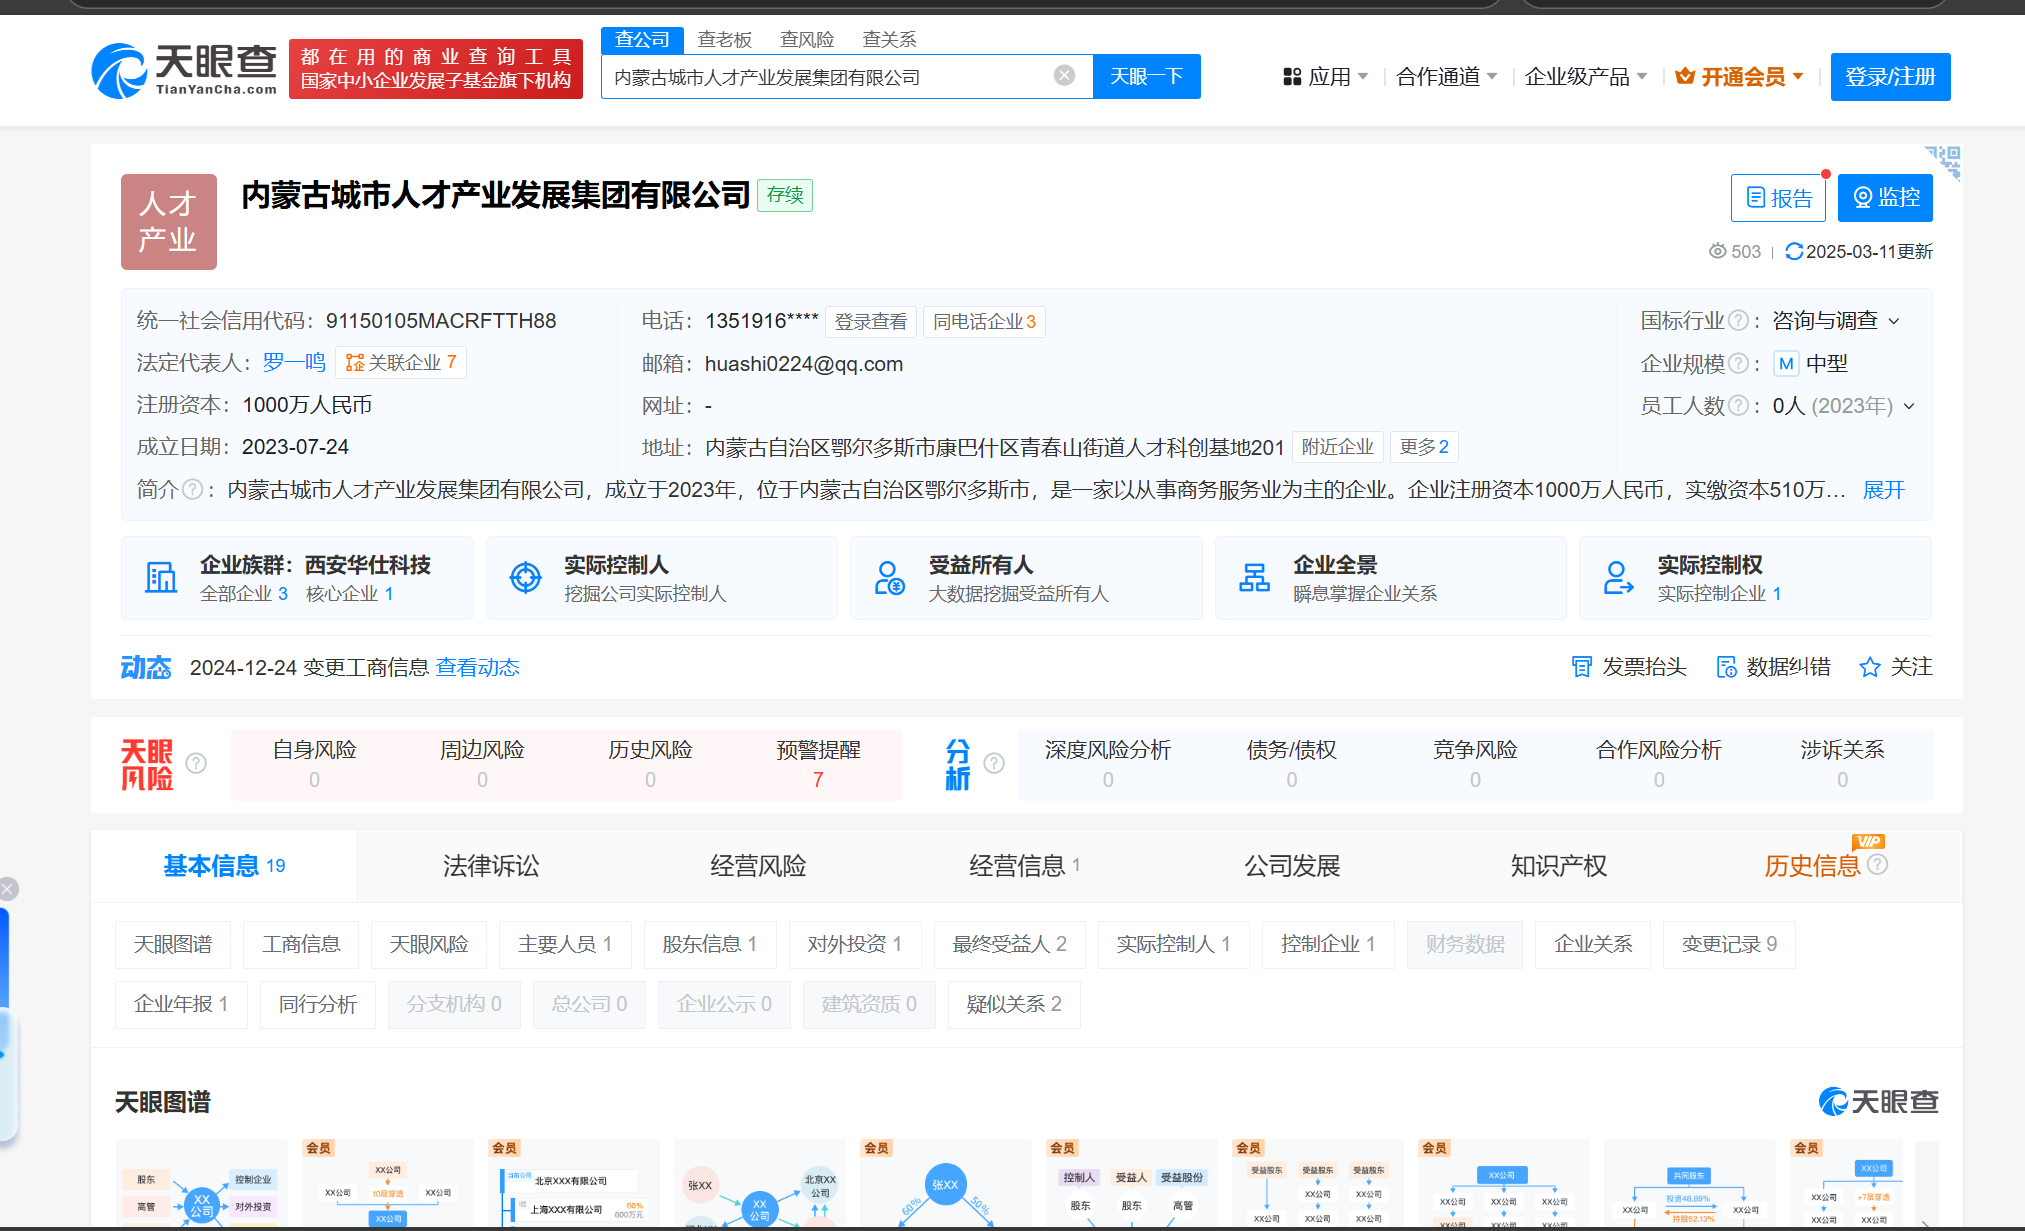Viewport: 2025px width, 1231px height.
Task: Open the 知识产权 tab
Action: point(1559,866)
